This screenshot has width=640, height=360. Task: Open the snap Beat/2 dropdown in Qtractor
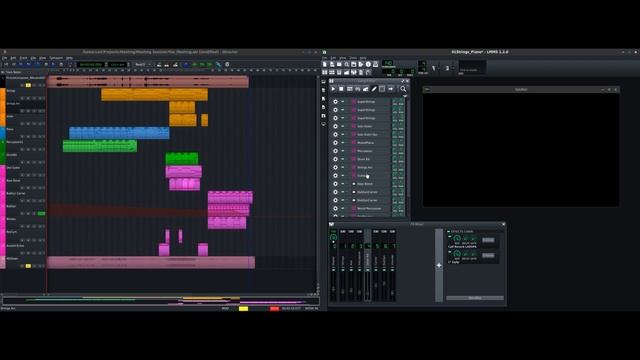pos(143,64)
